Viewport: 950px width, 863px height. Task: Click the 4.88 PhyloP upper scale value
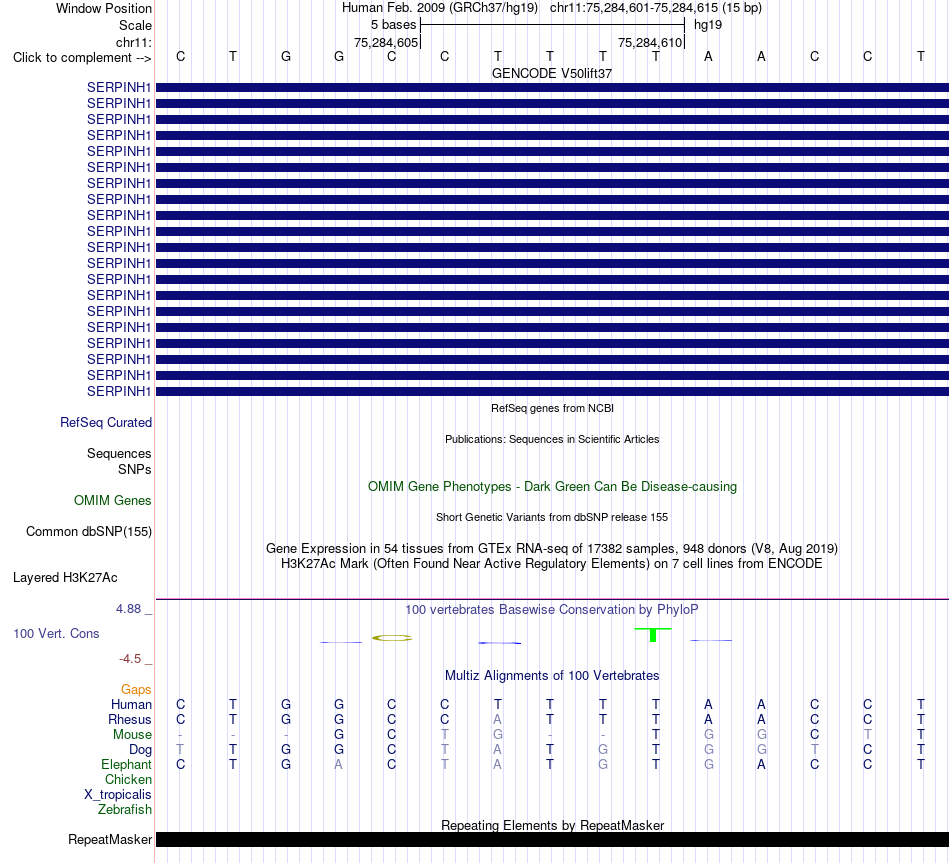(128, 608)
